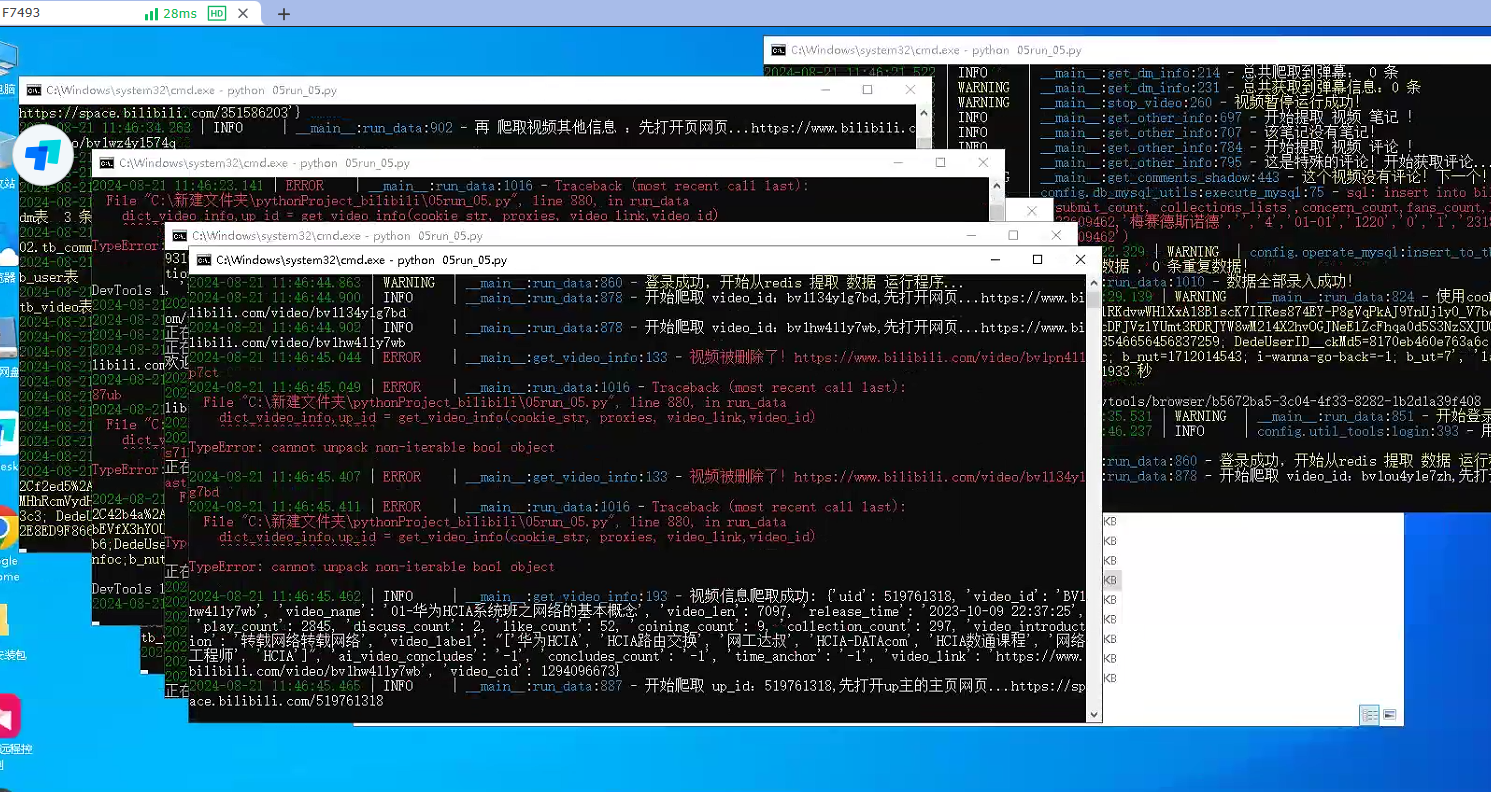Close the cmd window showing space.bilibili.com/351586203

click(x=910, y=90)
